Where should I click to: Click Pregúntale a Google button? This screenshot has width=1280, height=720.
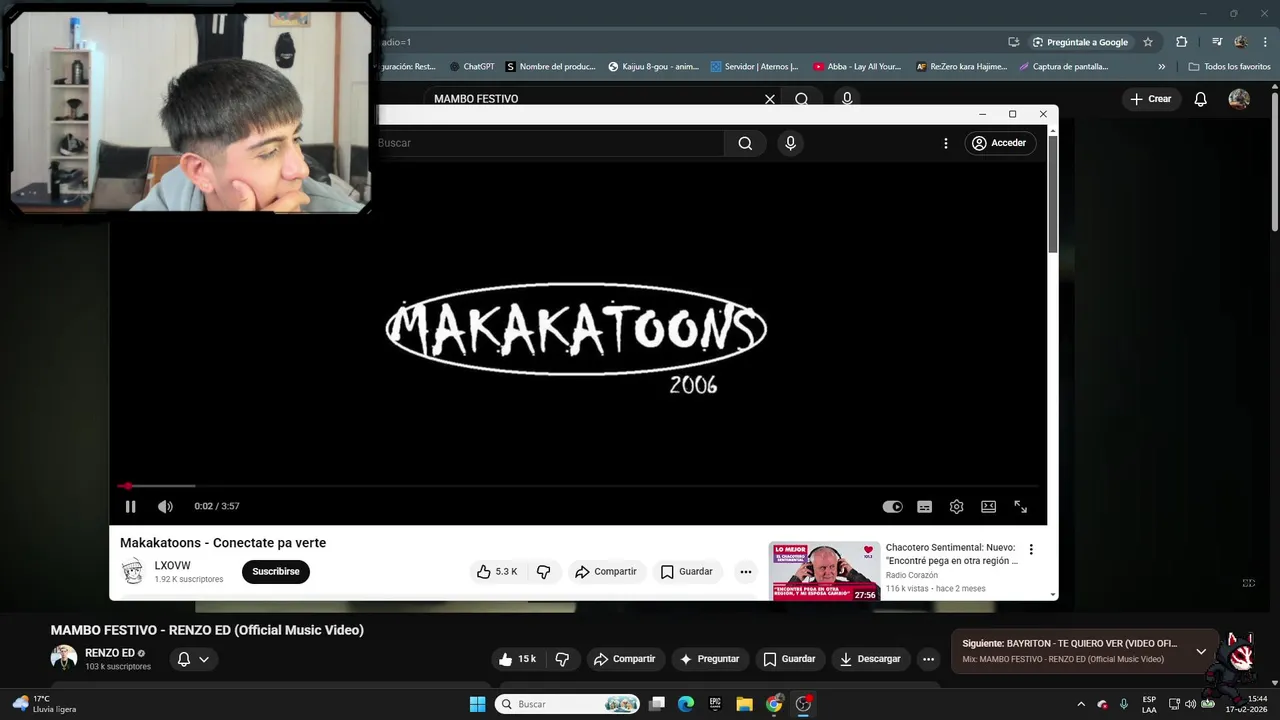point(1080,42)
